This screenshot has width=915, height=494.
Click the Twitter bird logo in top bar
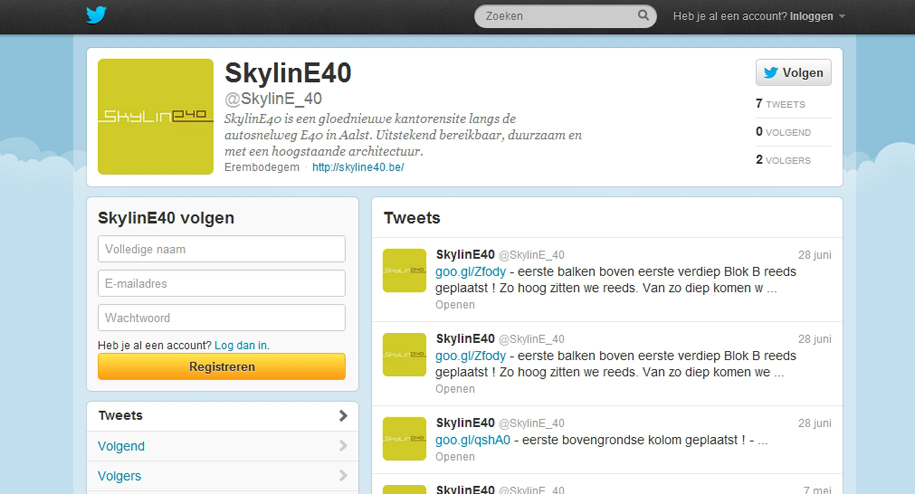96,15
